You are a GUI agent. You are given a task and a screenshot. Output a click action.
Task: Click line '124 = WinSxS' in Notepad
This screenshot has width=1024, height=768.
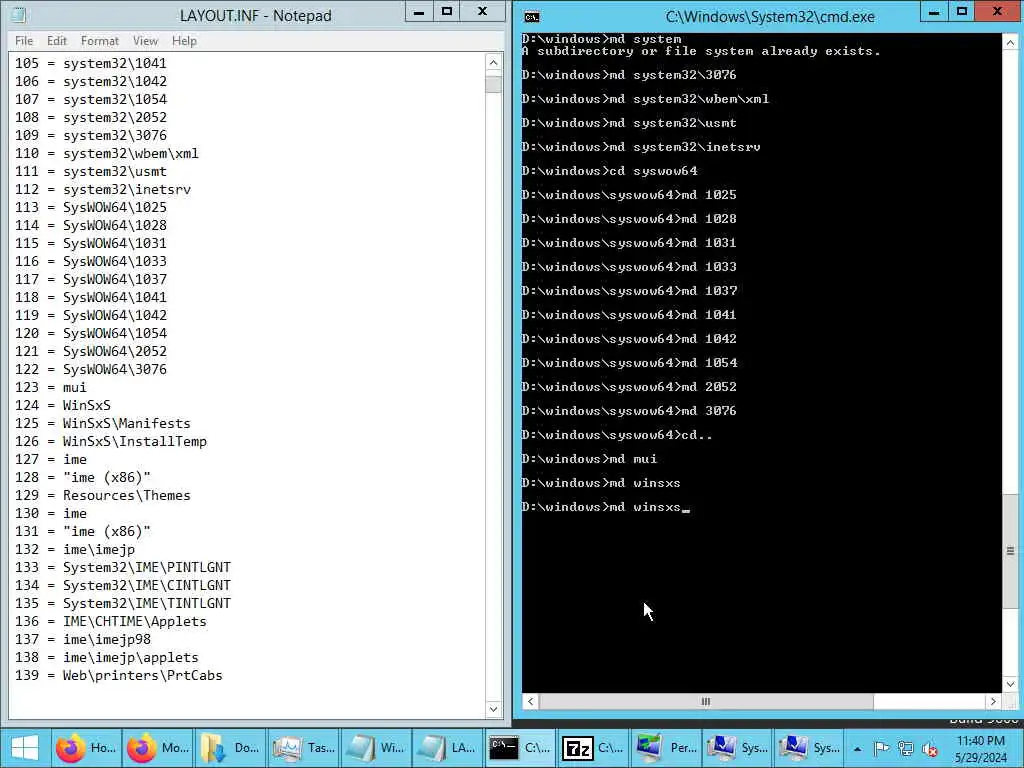point(63,405)
